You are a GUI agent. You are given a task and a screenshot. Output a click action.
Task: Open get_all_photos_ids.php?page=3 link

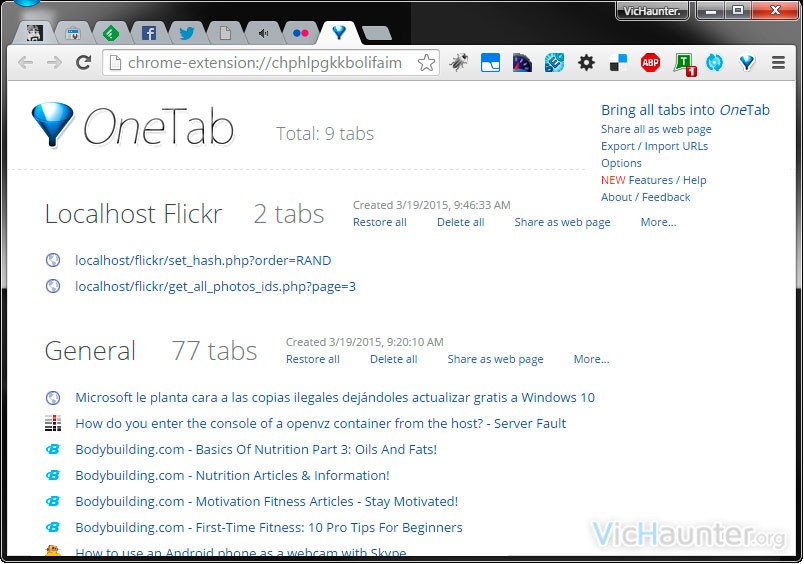click(x=215, y=287)
